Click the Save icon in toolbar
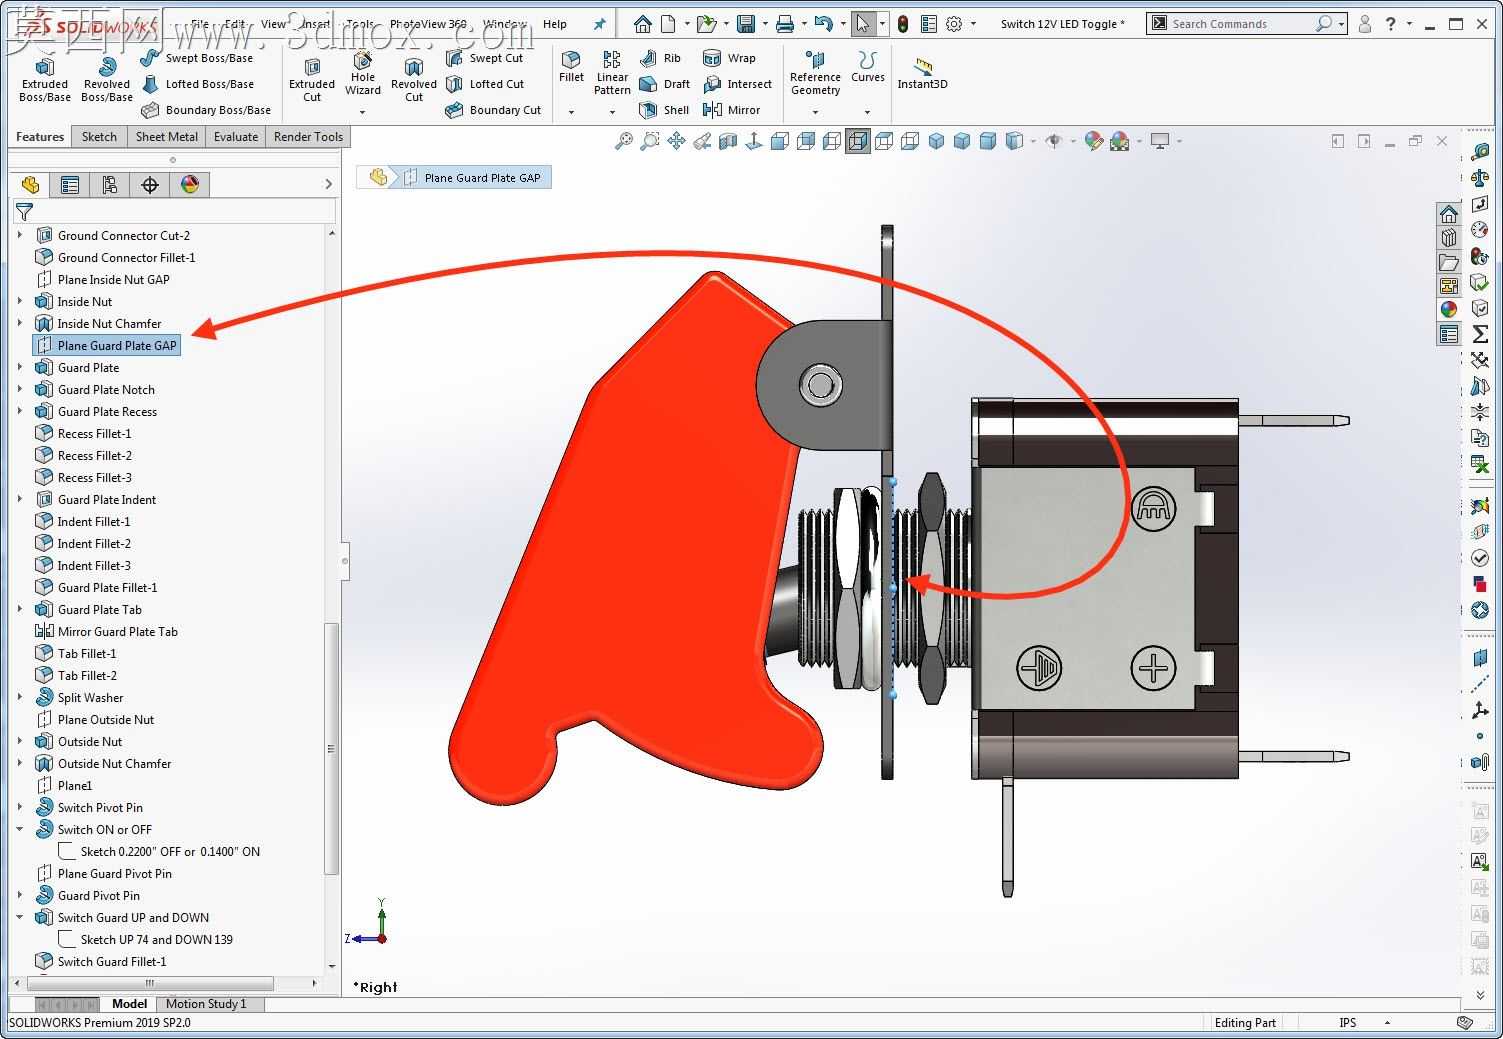Image resolution: width=1503 pixels, height=1039 pixels. [x=746, y=24]
